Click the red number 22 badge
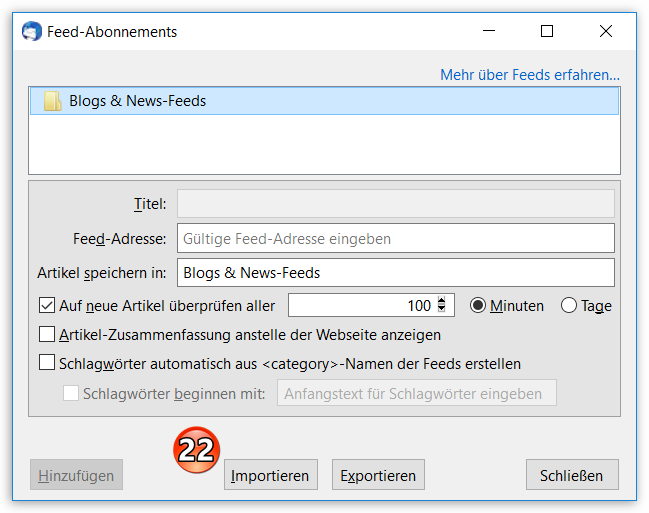This screenshot has width=649, height=513. (x=197, y=450)
